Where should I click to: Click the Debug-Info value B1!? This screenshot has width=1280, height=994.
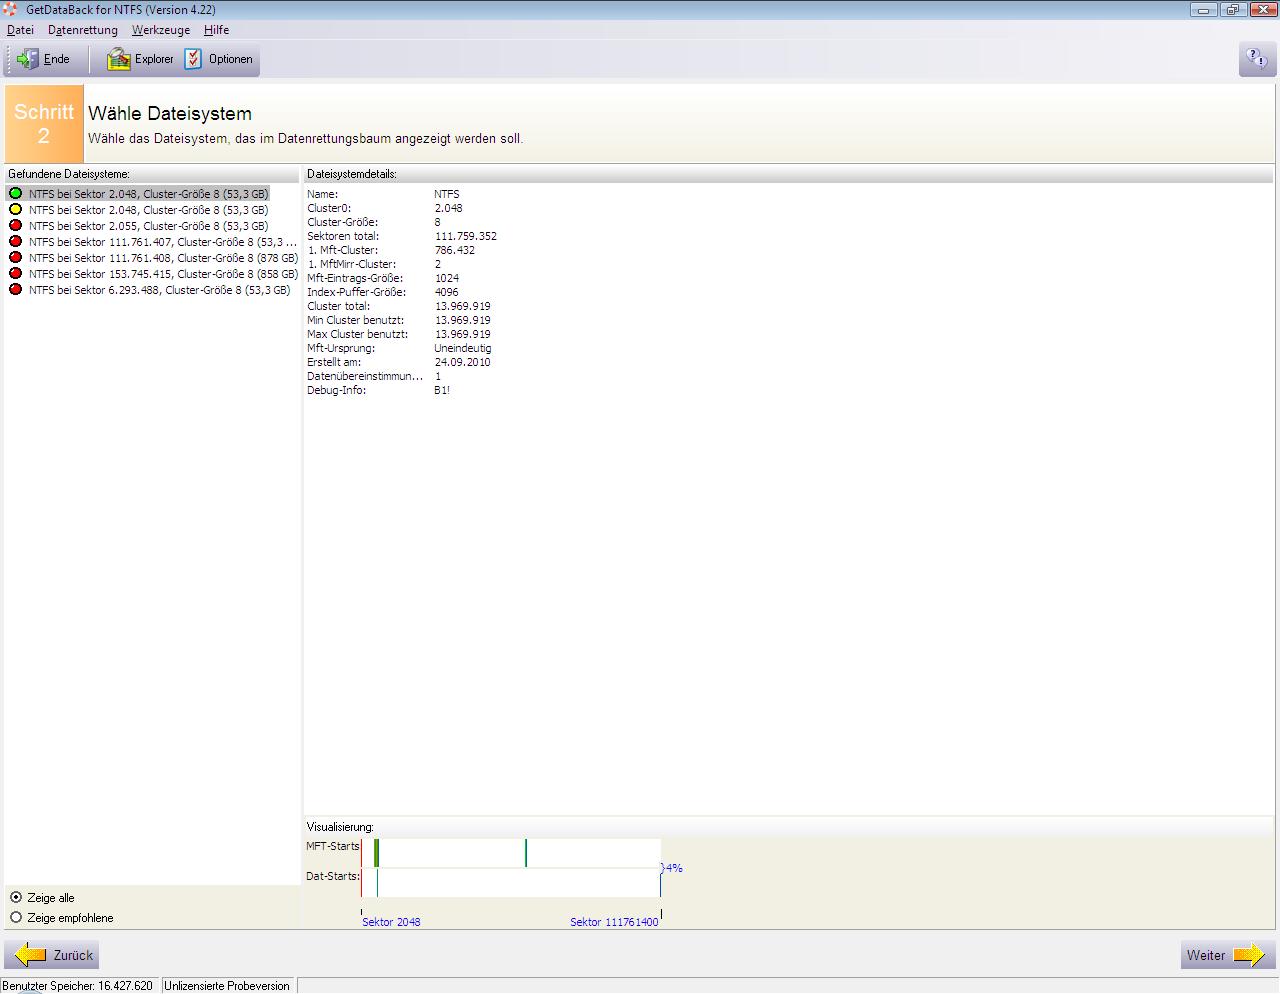442,390
